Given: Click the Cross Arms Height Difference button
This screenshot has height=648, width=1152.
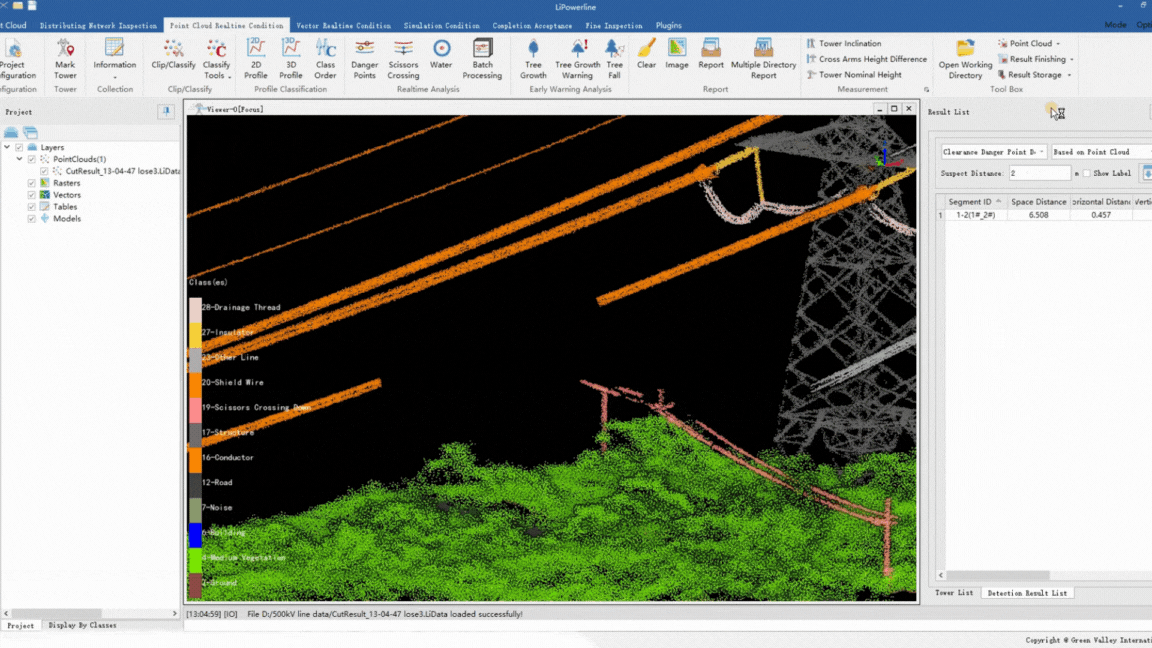Looking at the screenshot, I should [872, 59].
